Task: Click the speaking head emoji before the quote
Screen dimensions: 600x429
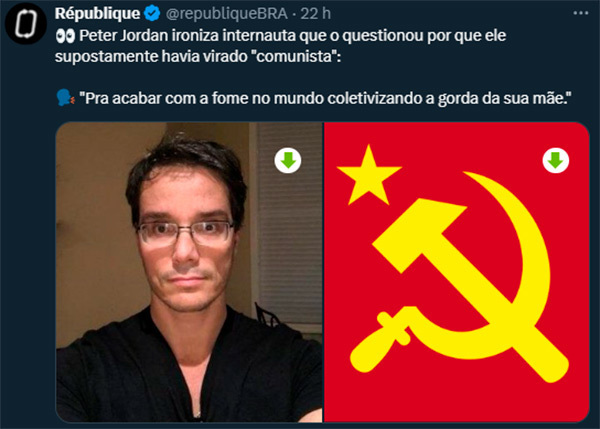Action: click(x=65, y=98)
